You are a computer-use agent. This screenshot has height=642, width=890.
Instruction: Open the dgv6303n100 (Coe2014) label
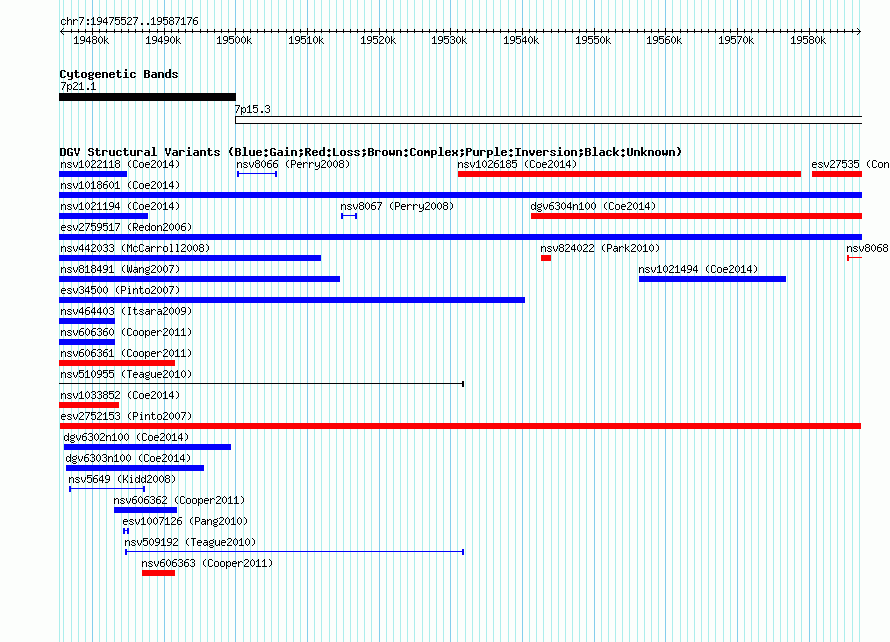point(128,458)
